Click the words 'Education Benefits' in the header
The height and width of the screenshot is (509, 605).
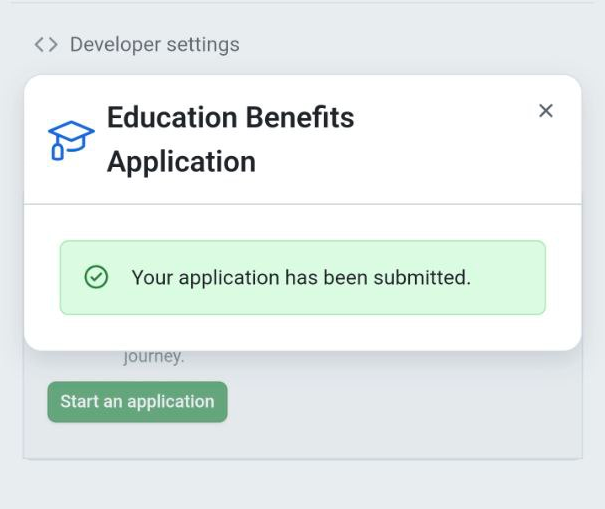[230, 117]
